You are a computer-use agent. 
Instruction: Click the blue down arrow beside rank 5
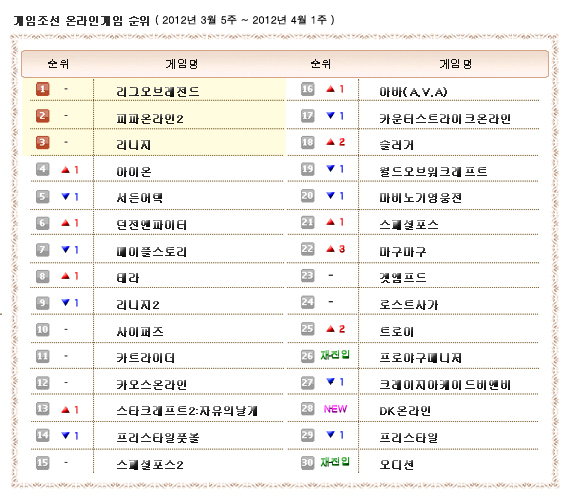click(x=65, y=197)
